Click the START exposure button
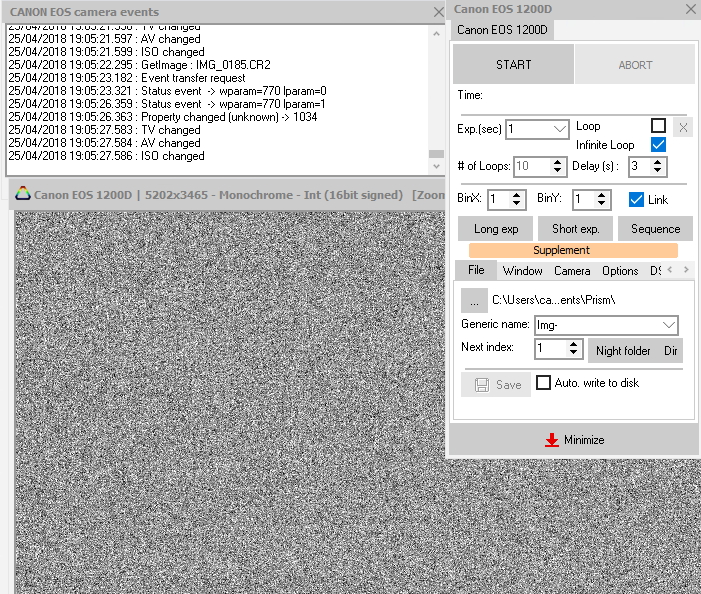The height and width of the screenshot is (594, 701). (513, 65)
